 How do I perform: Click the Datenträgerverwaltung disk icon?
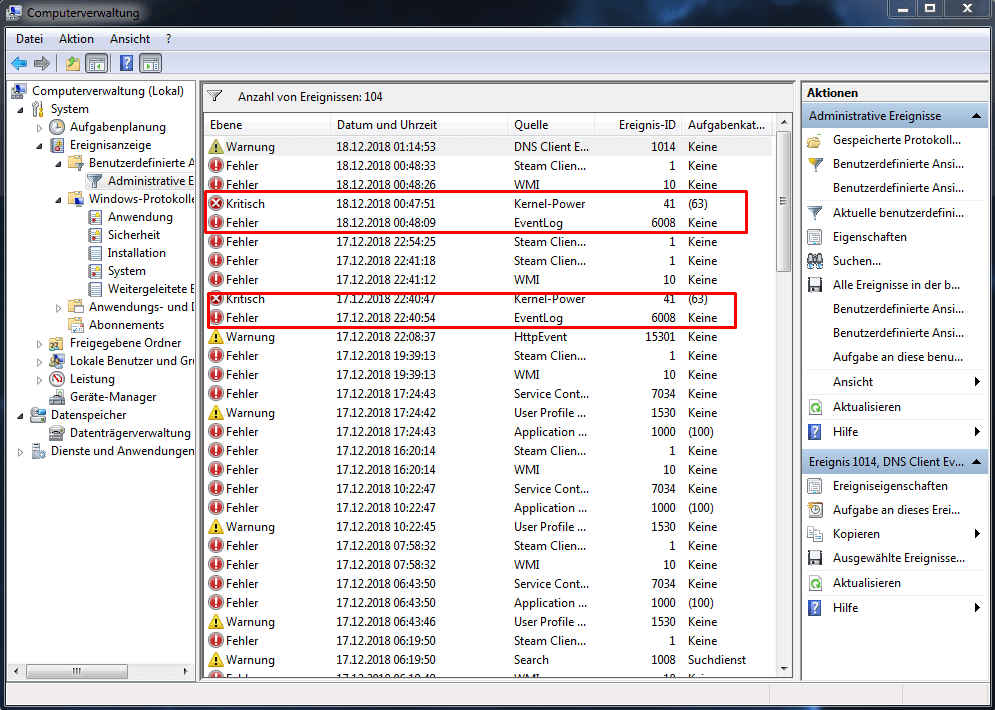click(57, 433)
